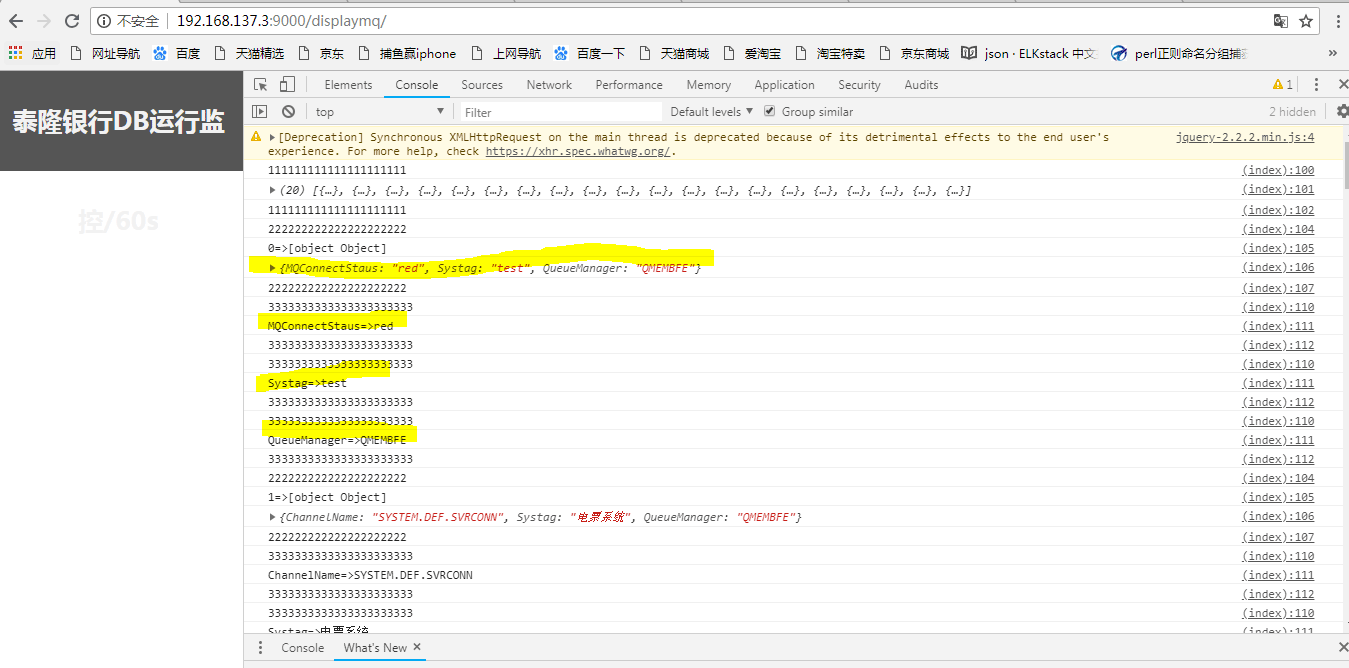Switch to the Elements tab
Viewport: 1349px width, 668px height.
[x=348, y=85]
